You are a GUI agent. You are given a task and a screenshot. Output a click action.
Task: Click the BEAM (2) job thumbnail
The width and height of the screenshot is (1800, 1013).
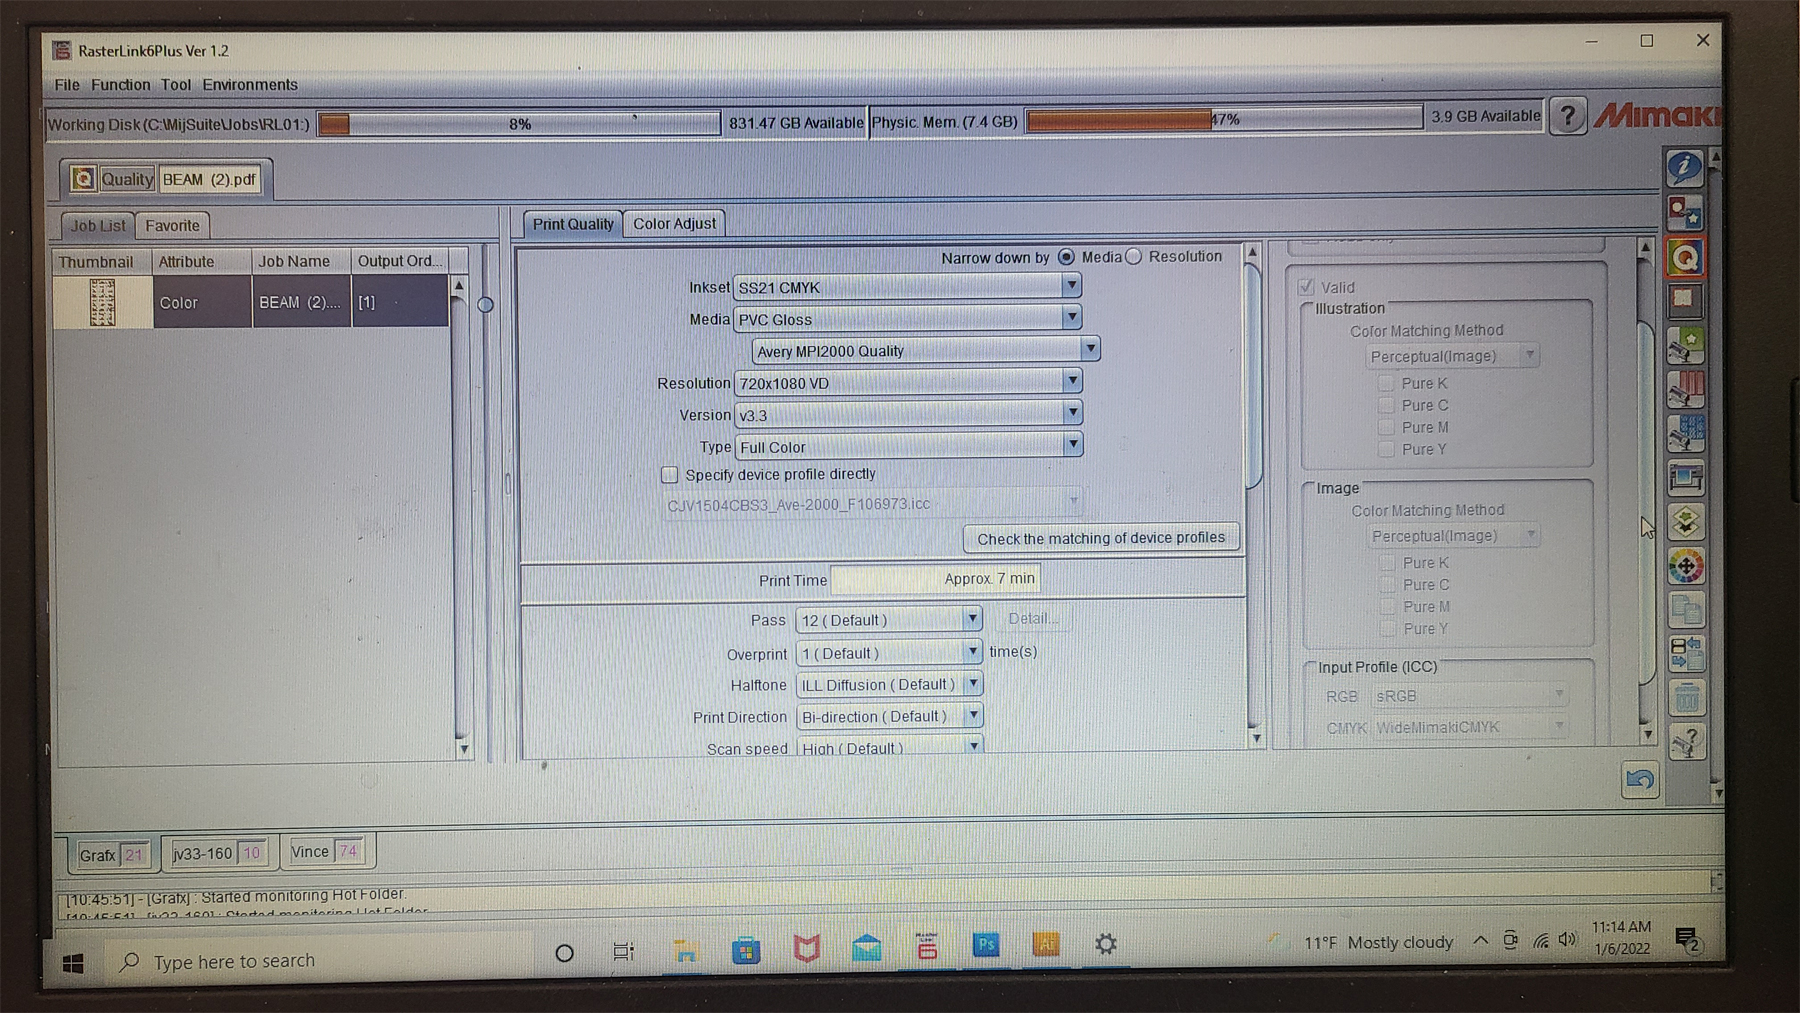click(102, 302)
